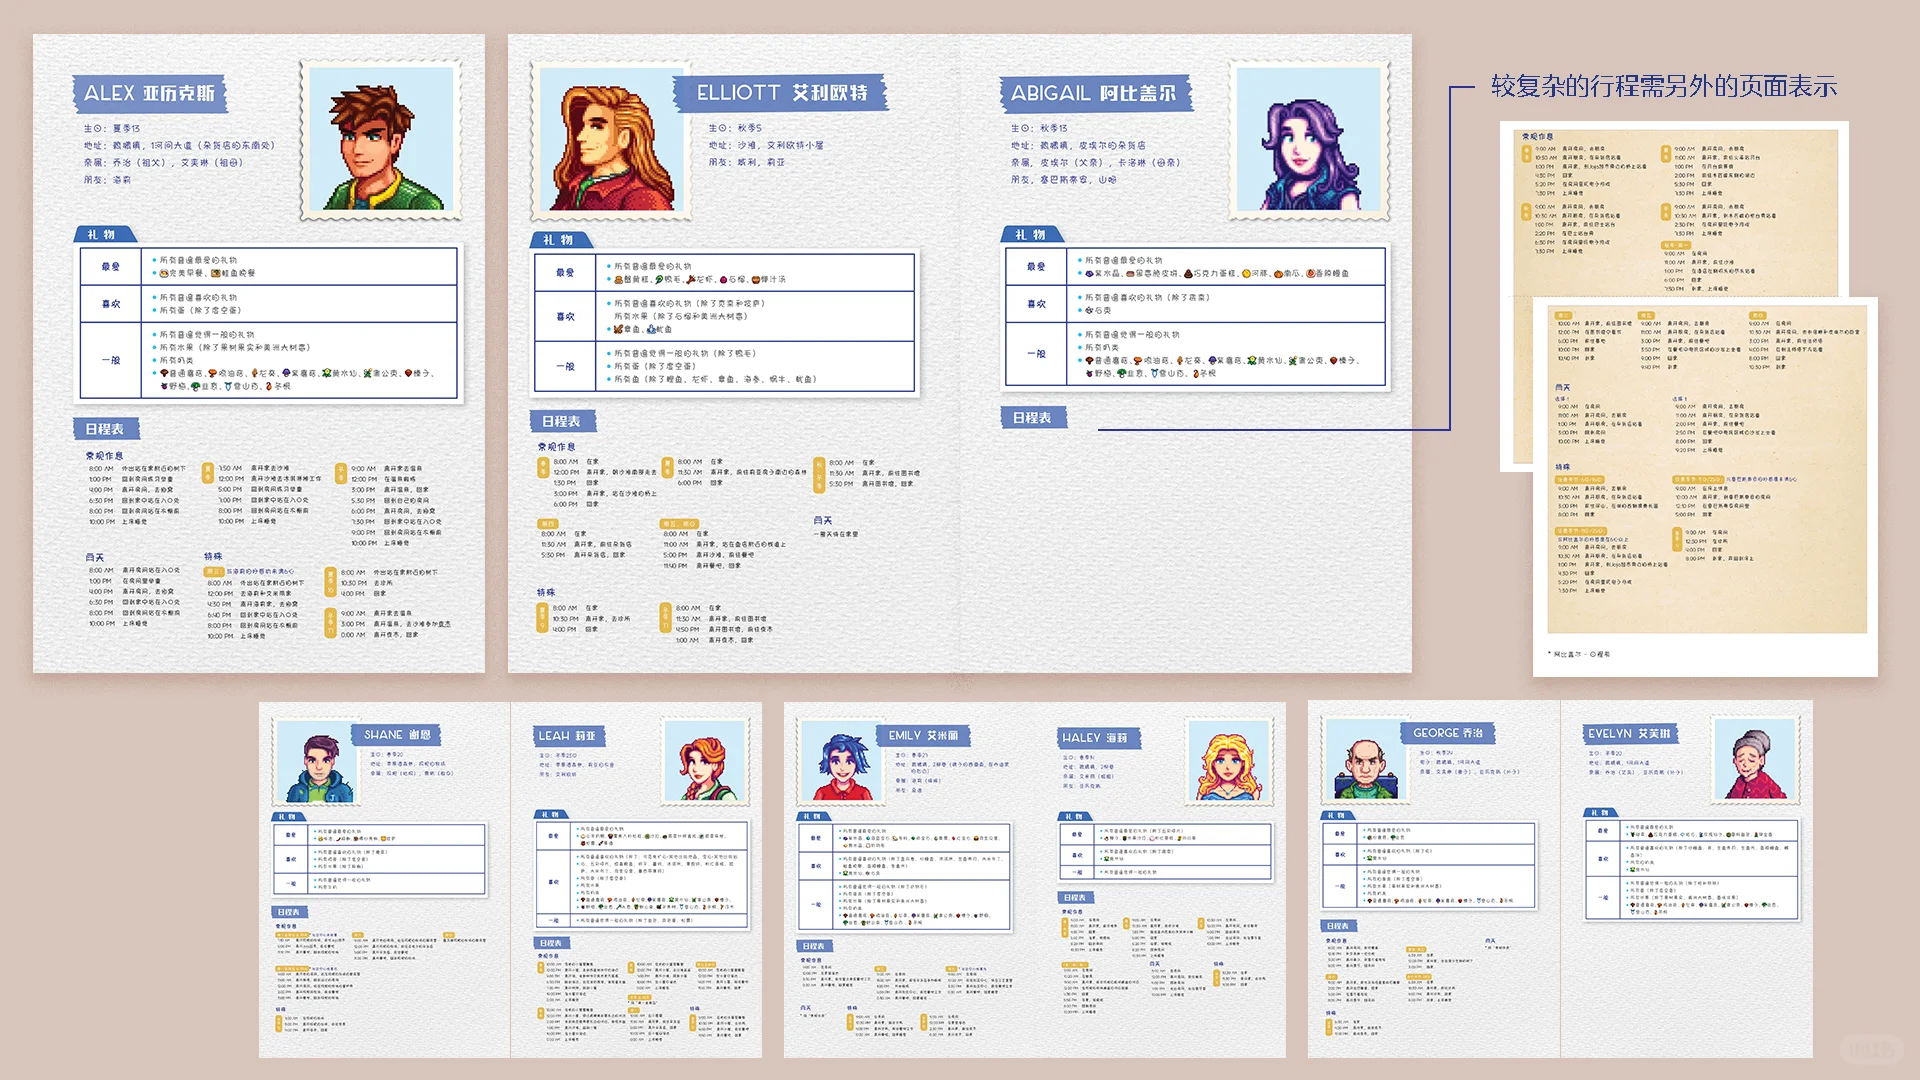Click Abigail's 生日: 秋季13 line

pos(1039,128)
